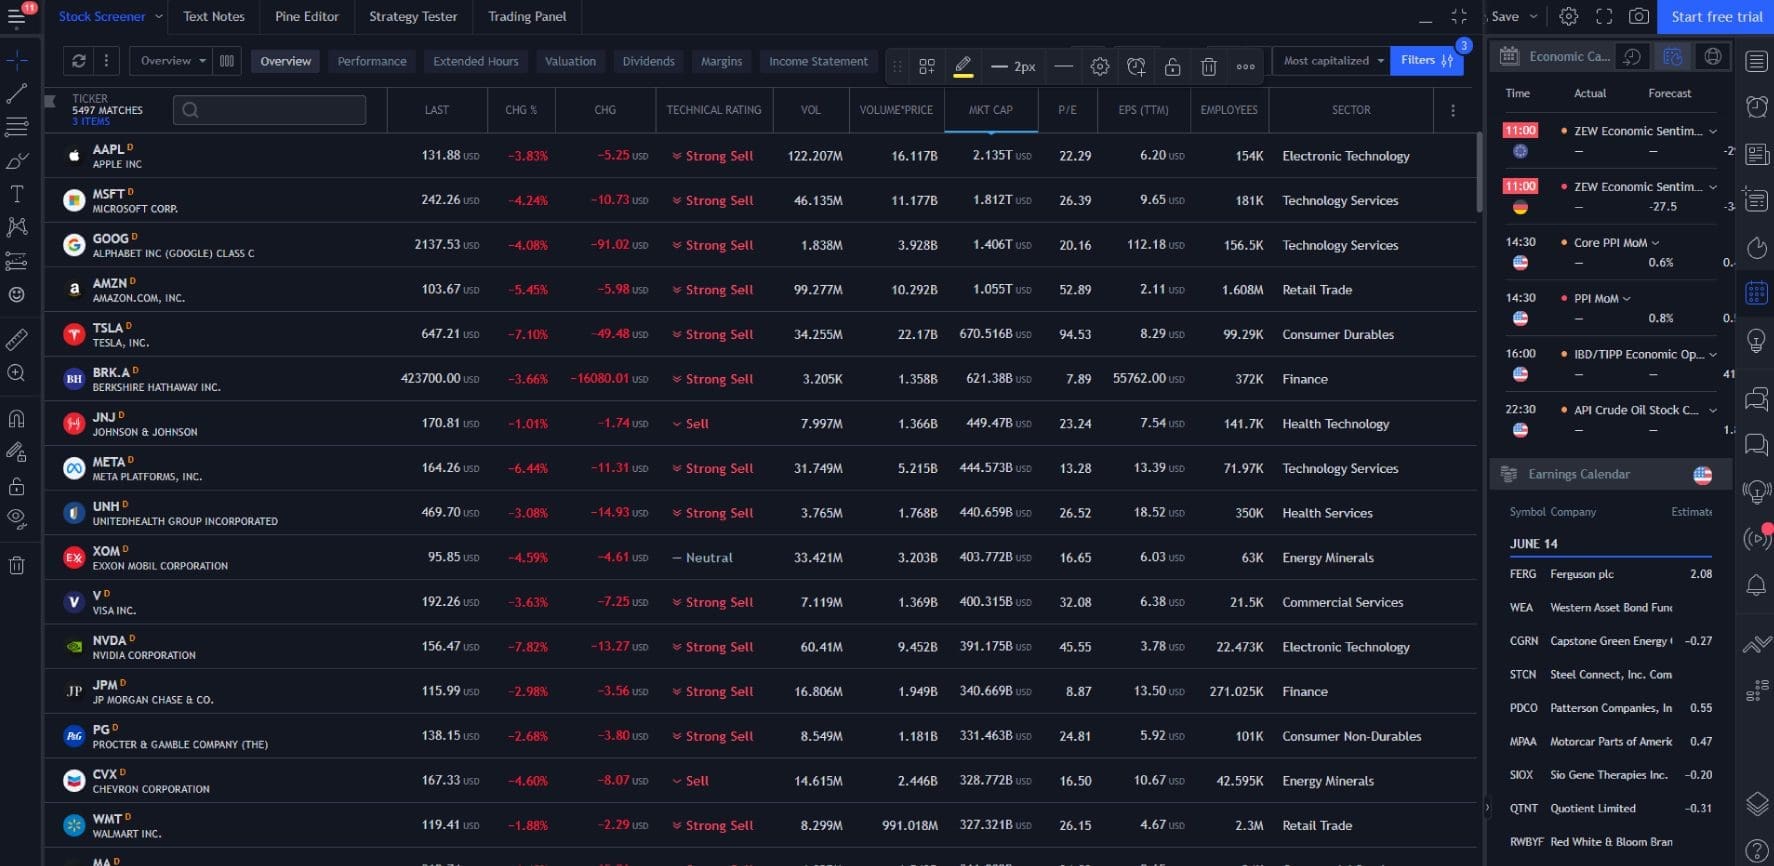Change the pencil line color swatch
1774x866 pixels.
[x=963, y=67]
